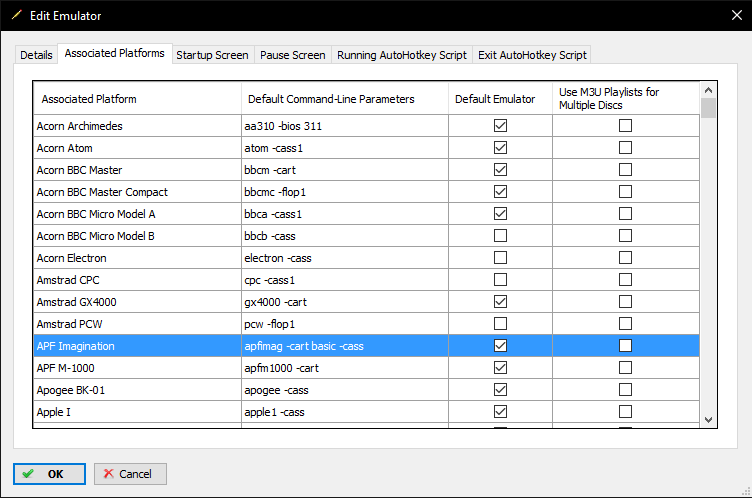Check M3U Playlists for Apogee BK-01
752x498 pixels.
click(x=625, y=390)
